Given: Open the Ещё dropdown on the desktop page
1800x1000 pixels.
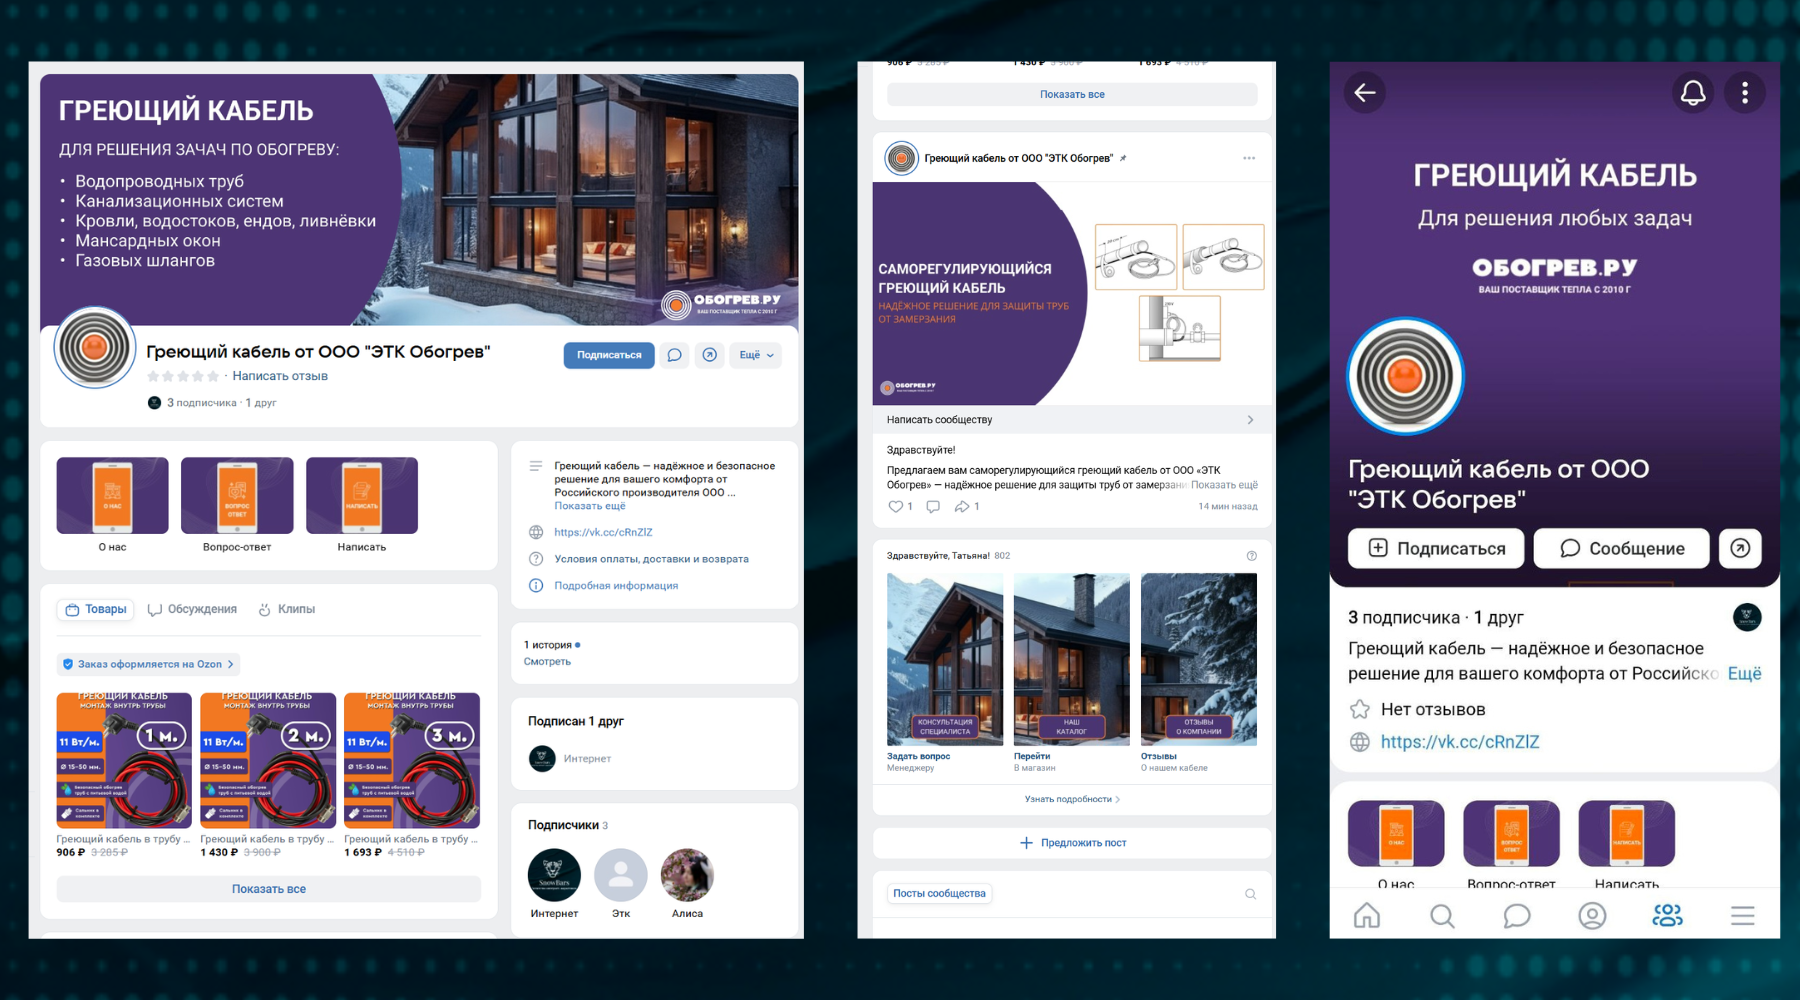Looking at the screenshot, I should 756,355.
